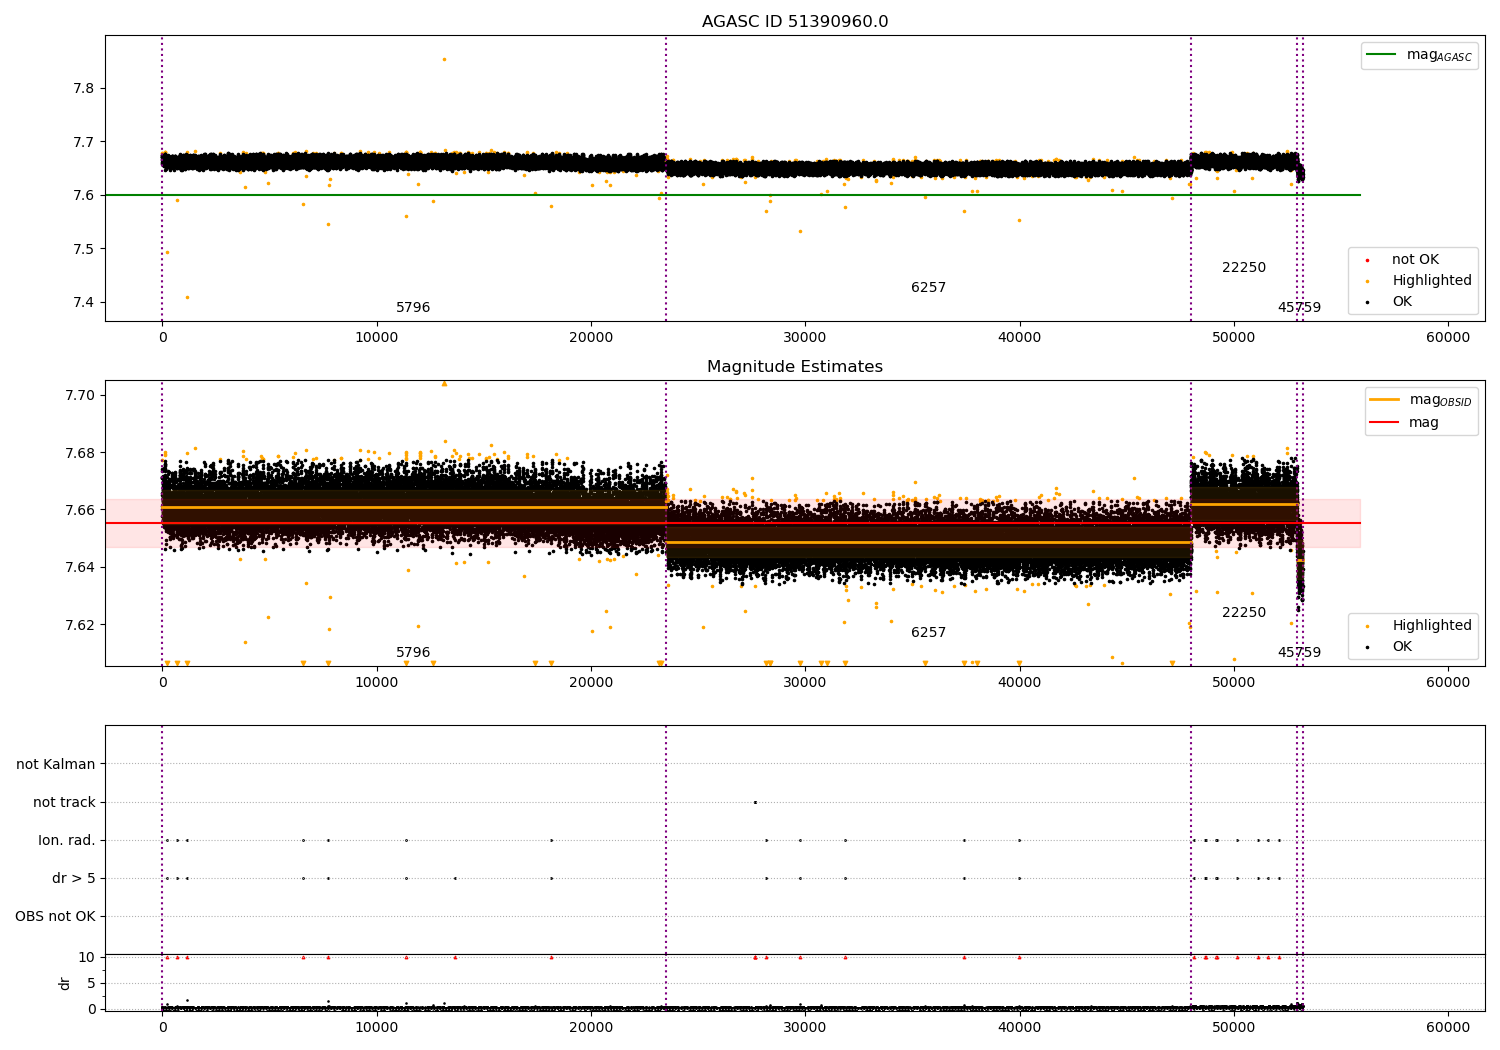Pick the 'OK' legend entry in top plot

[1402, 302]
